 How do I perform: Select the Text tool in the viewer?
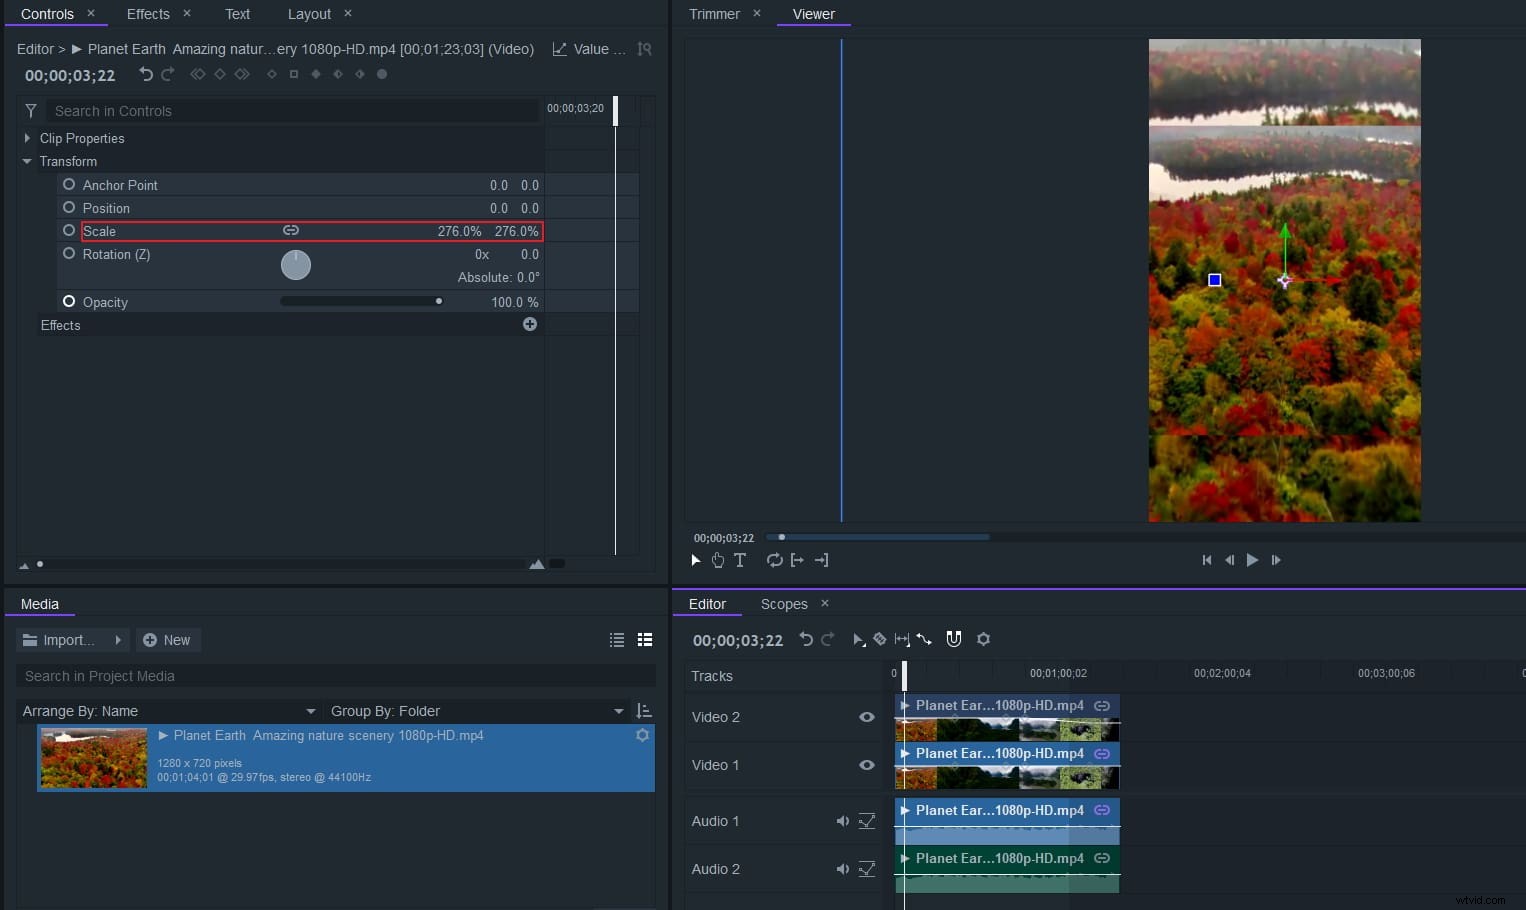739,560
